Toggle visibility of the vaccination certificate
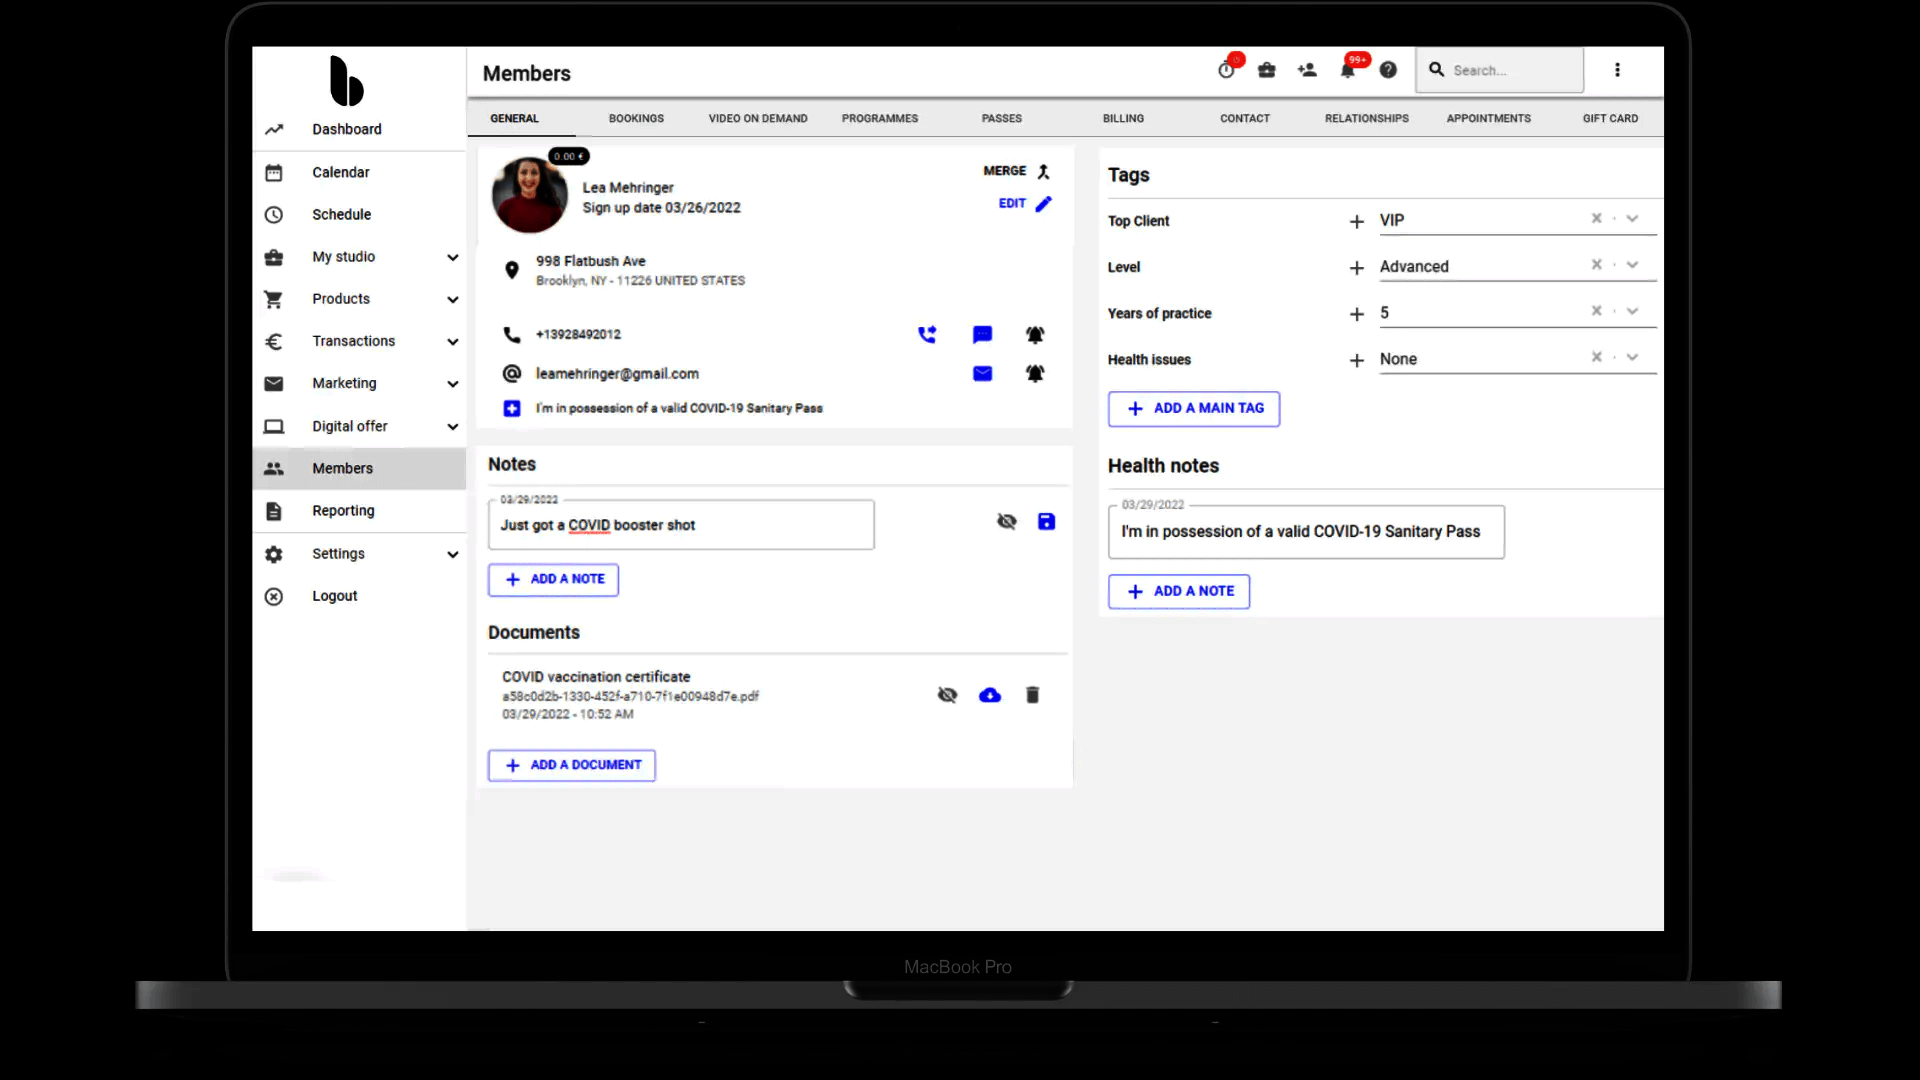 [947, 695]
